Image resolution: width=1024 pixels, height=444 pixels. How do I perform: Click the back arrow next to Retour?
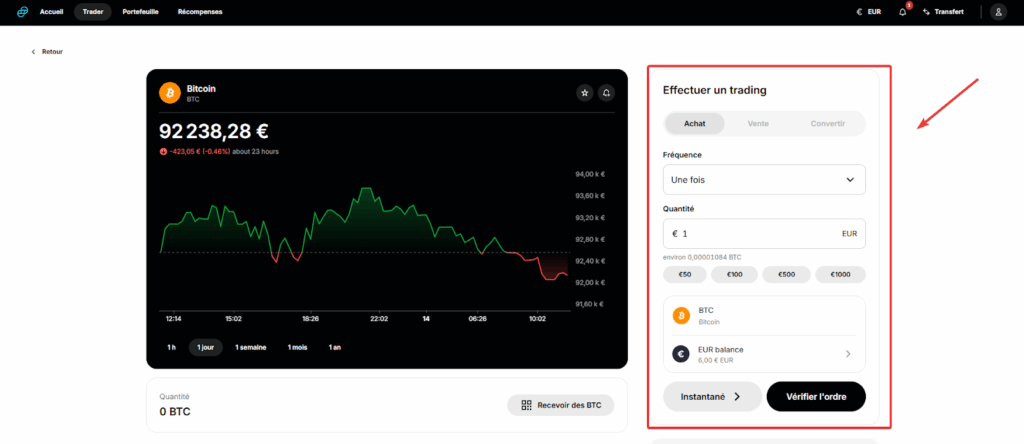33,52
